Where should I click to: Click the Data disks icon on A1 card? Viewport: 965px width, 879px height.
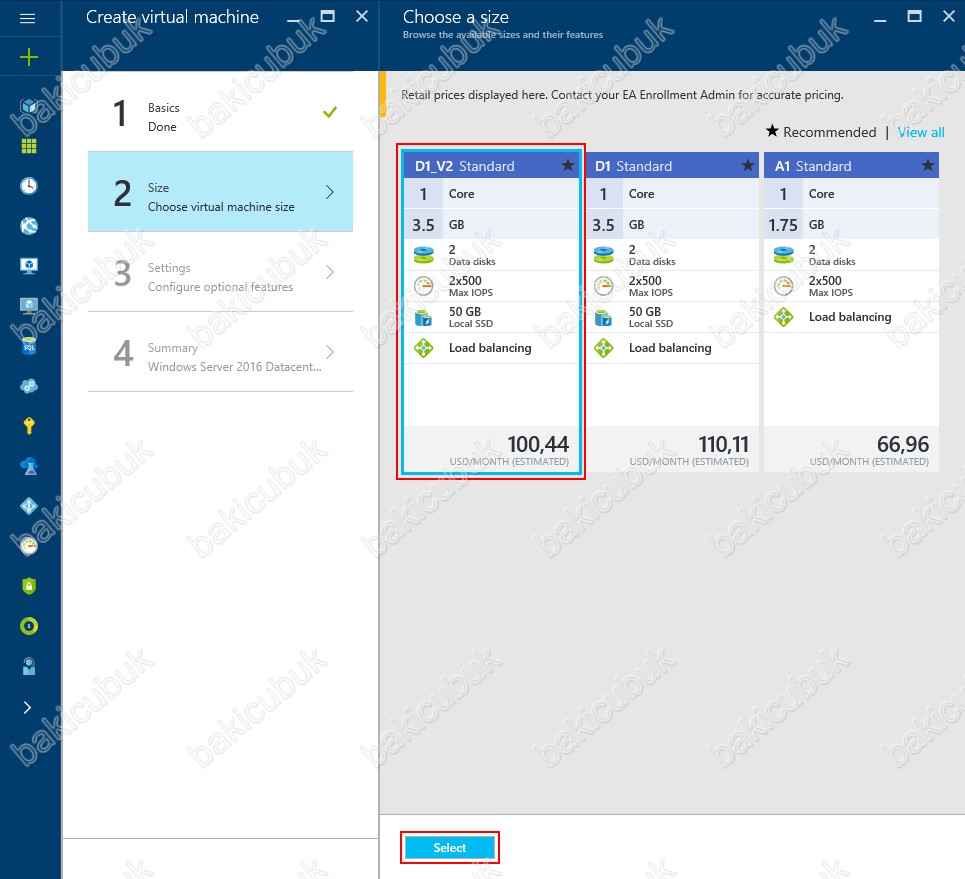click(x=783, y=255)
